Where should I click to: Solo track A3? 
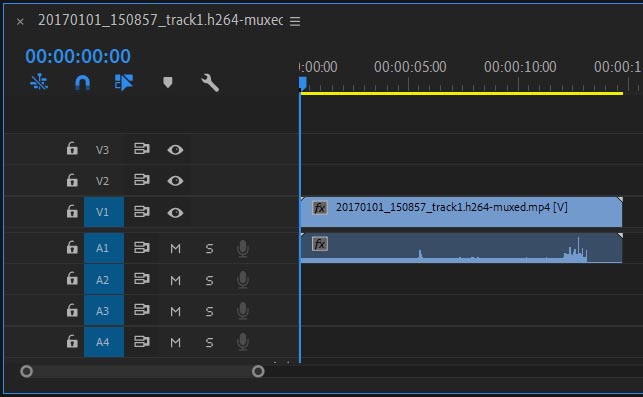[x=209, y=311]
